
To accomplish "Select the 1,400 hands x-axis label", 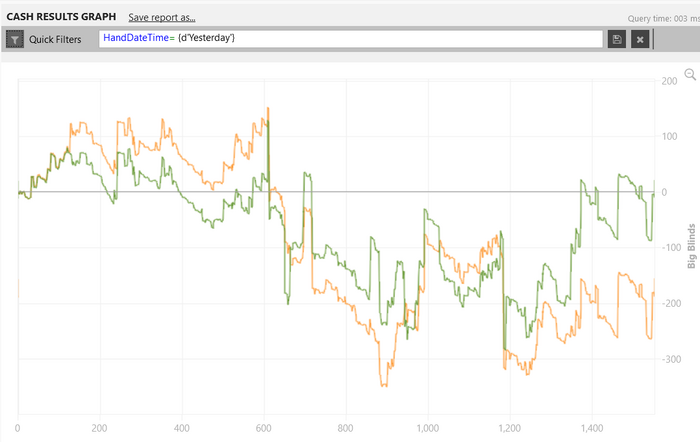I will point(592,428).
